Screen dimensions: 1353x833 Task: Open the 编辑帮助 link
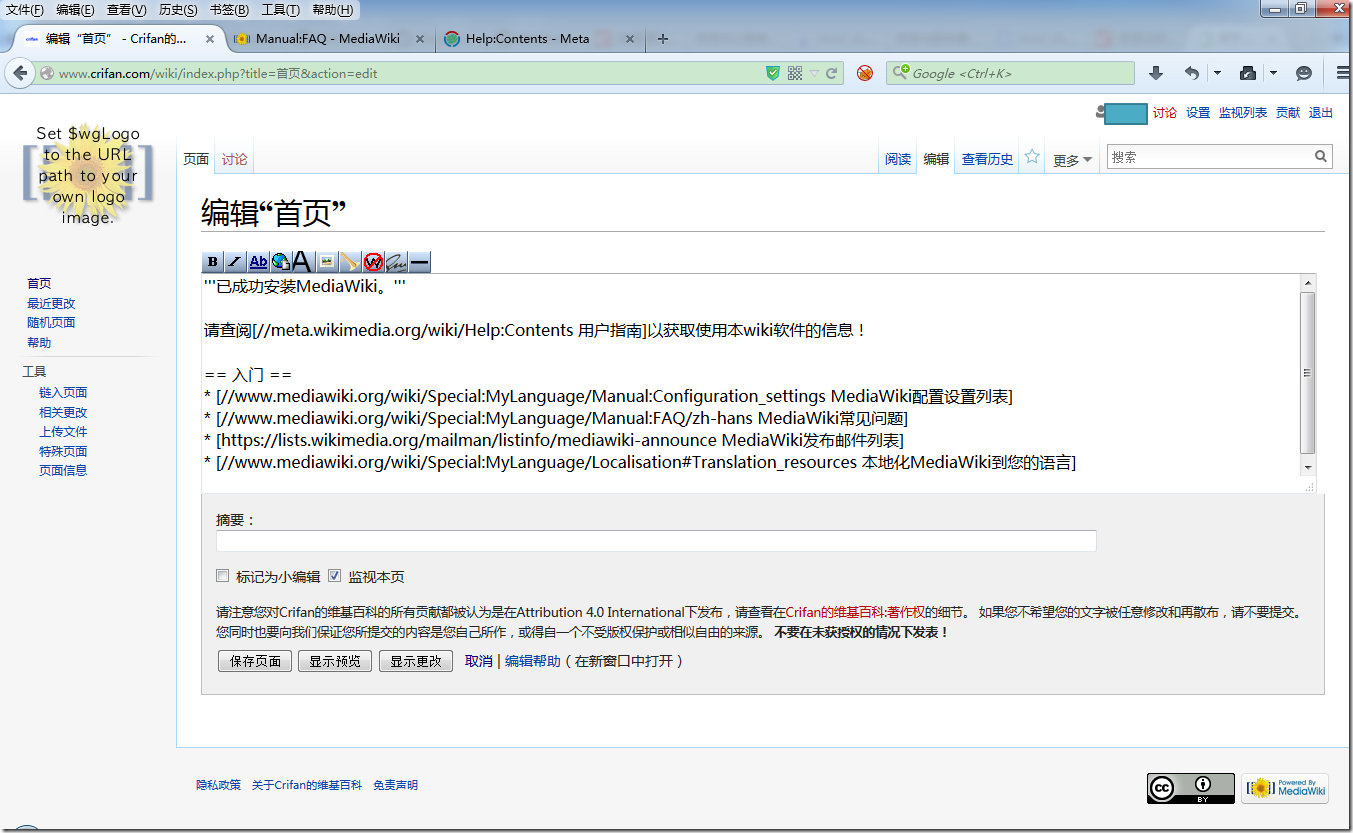click(533, 661)
